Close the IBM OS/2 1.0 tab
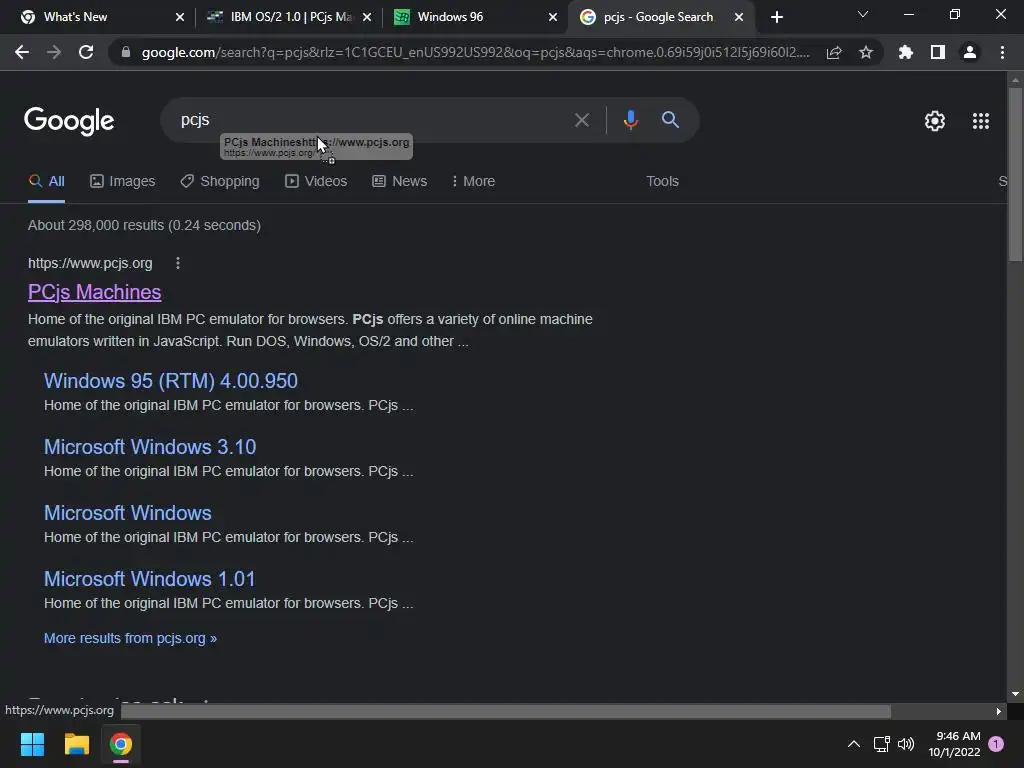 coord(366,17)
